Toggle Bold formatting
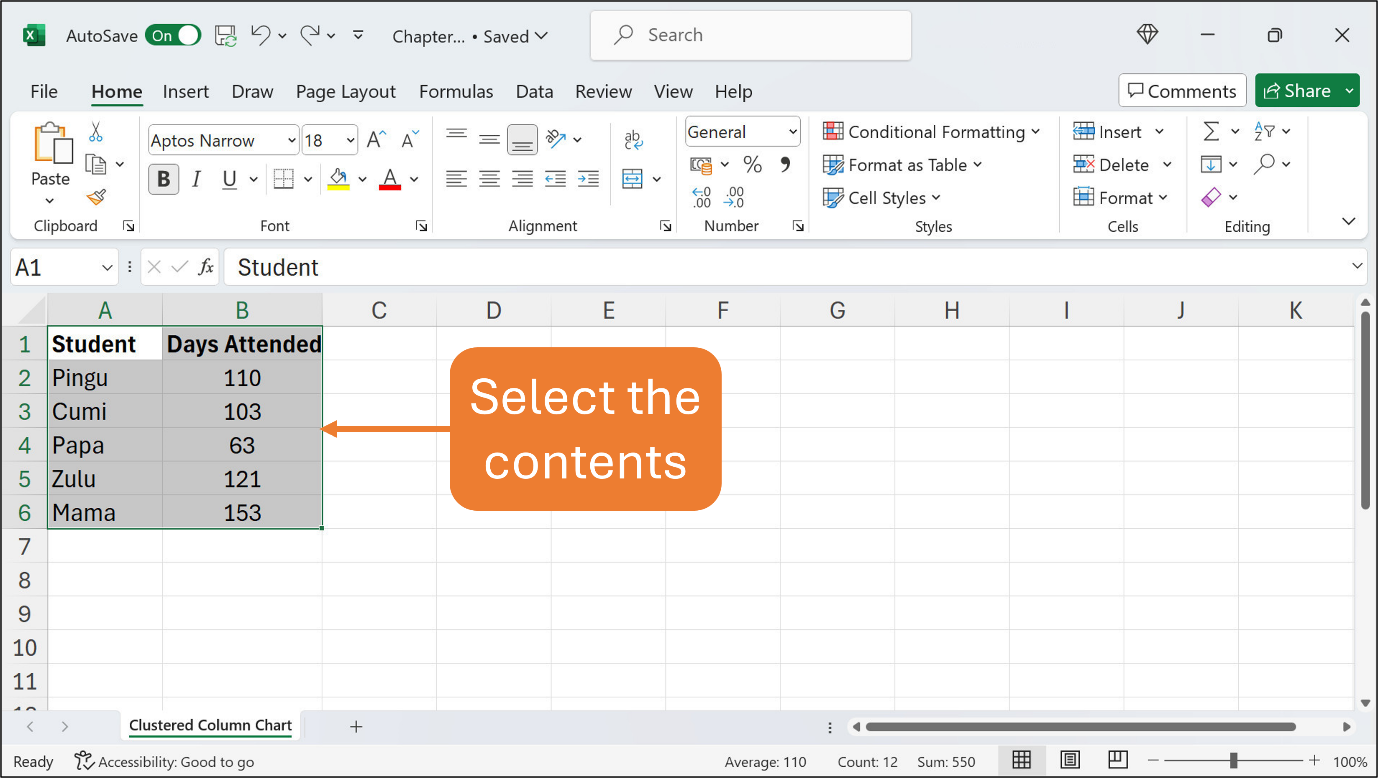Screen dimensions: 1378x778 (x=164, y=179)
